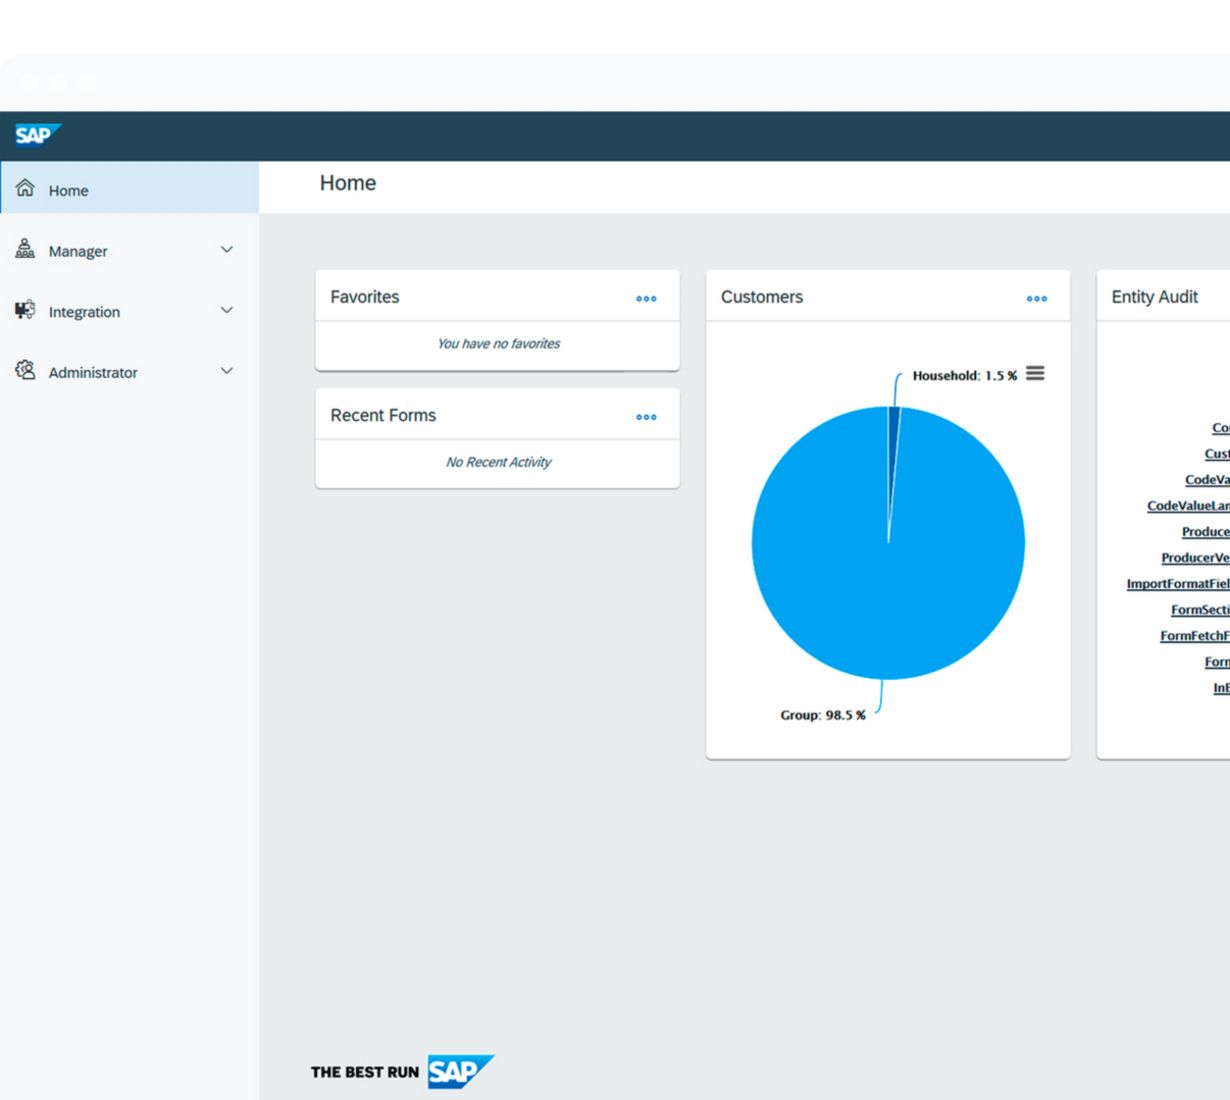The image size is (1230, 1100).
Task: Open the pie chart hamburger menu
Action: tap(1035, 374)
